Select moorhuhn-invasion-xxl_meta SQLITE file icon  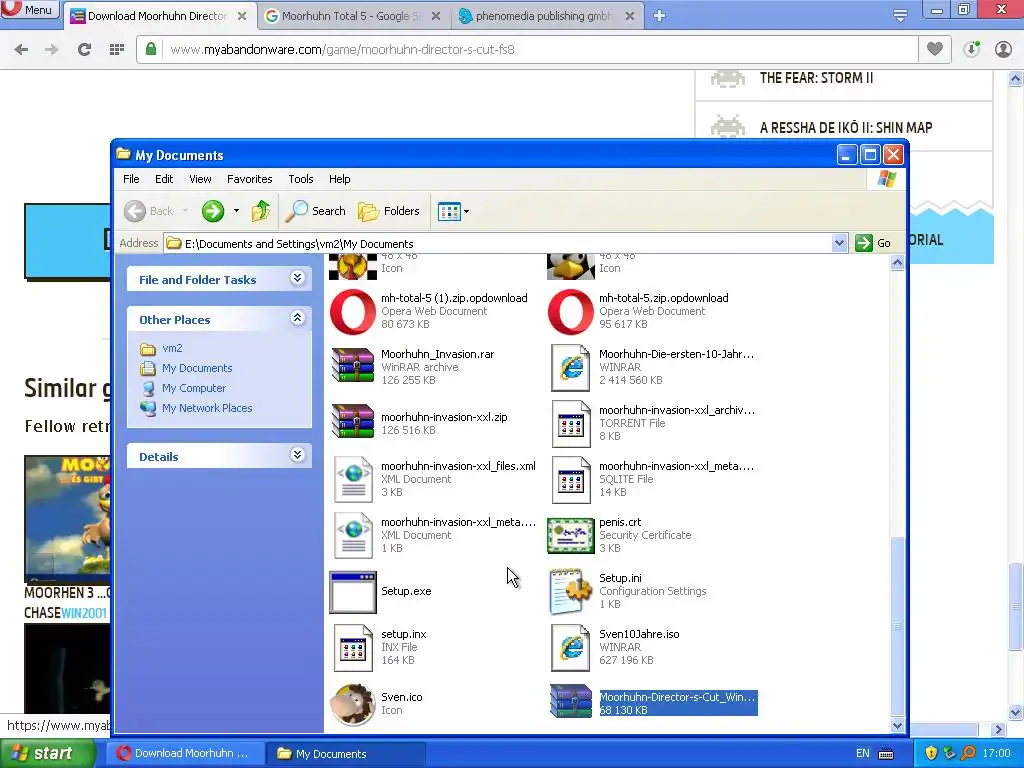(571, 480)
